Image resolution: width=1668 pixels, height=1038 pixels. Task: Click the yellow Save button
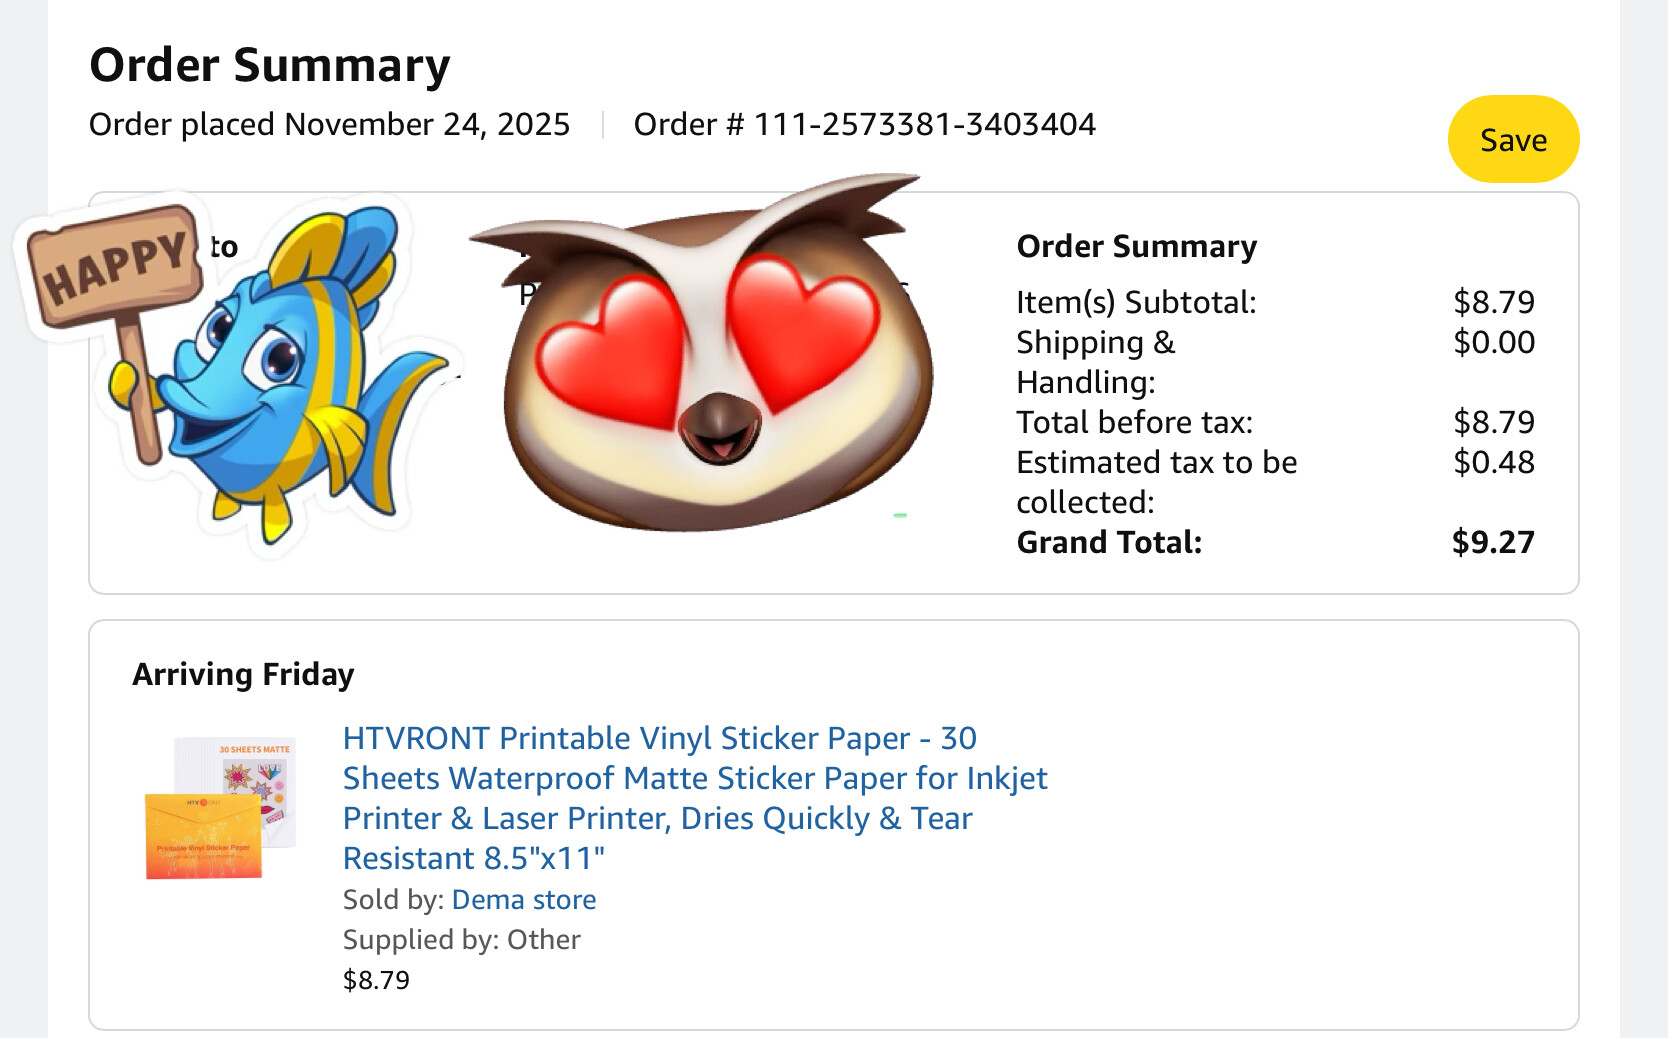pos(1513,140)
